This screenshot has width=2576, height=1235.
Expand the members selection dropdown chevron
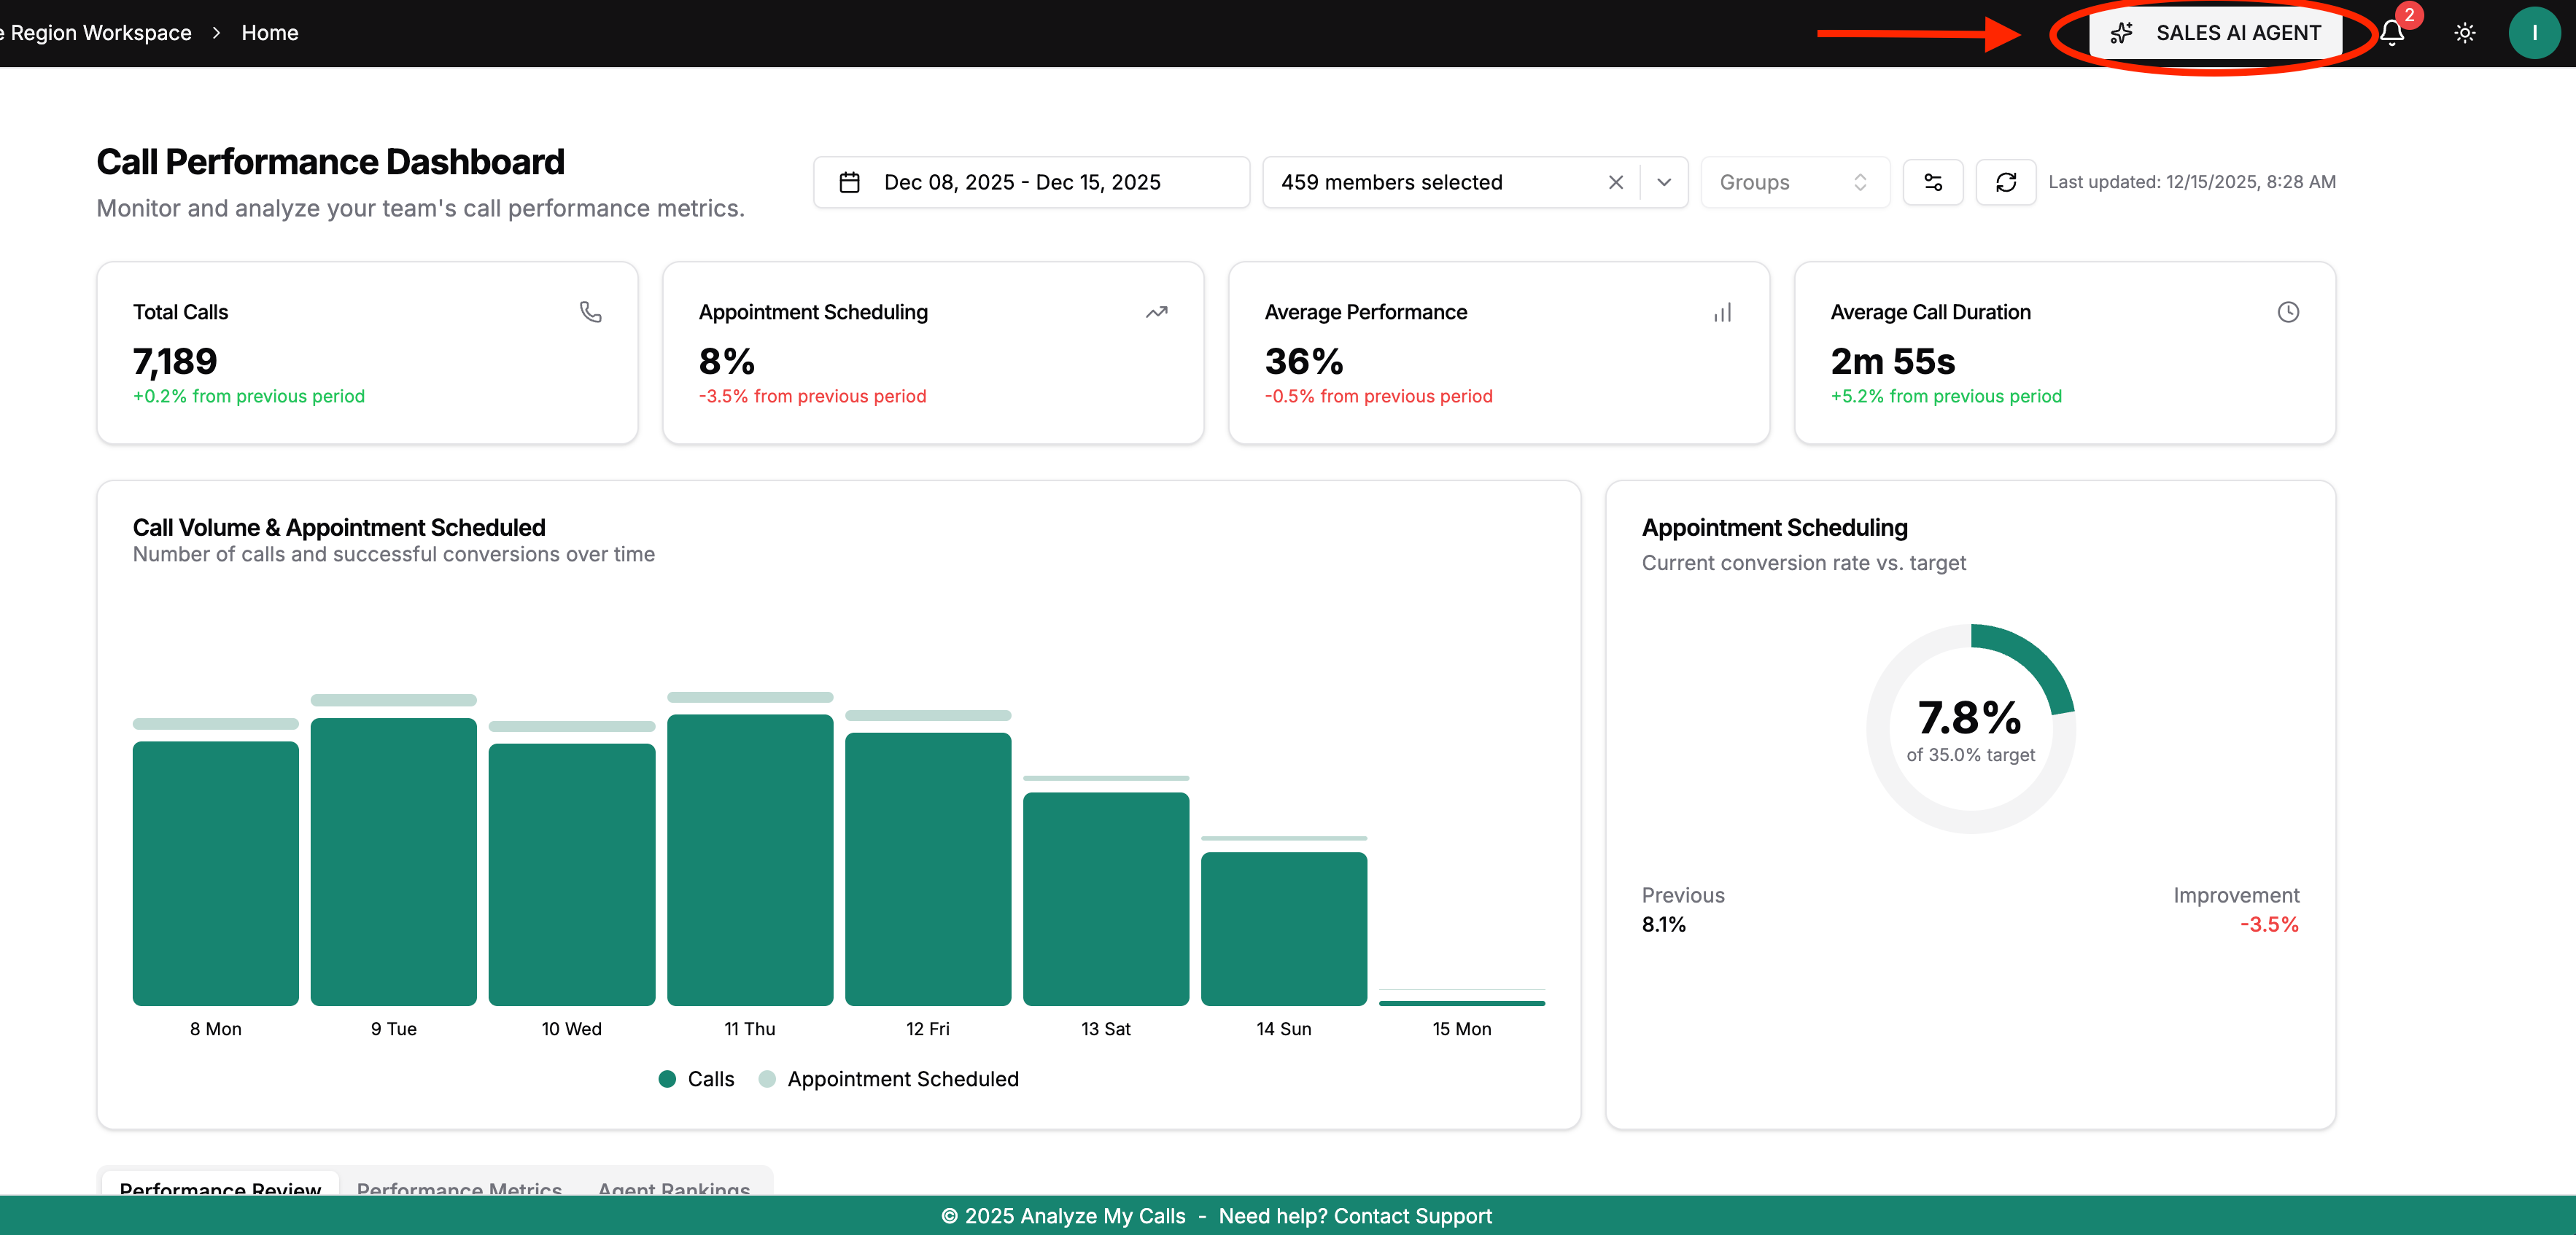click(1664, 182)
